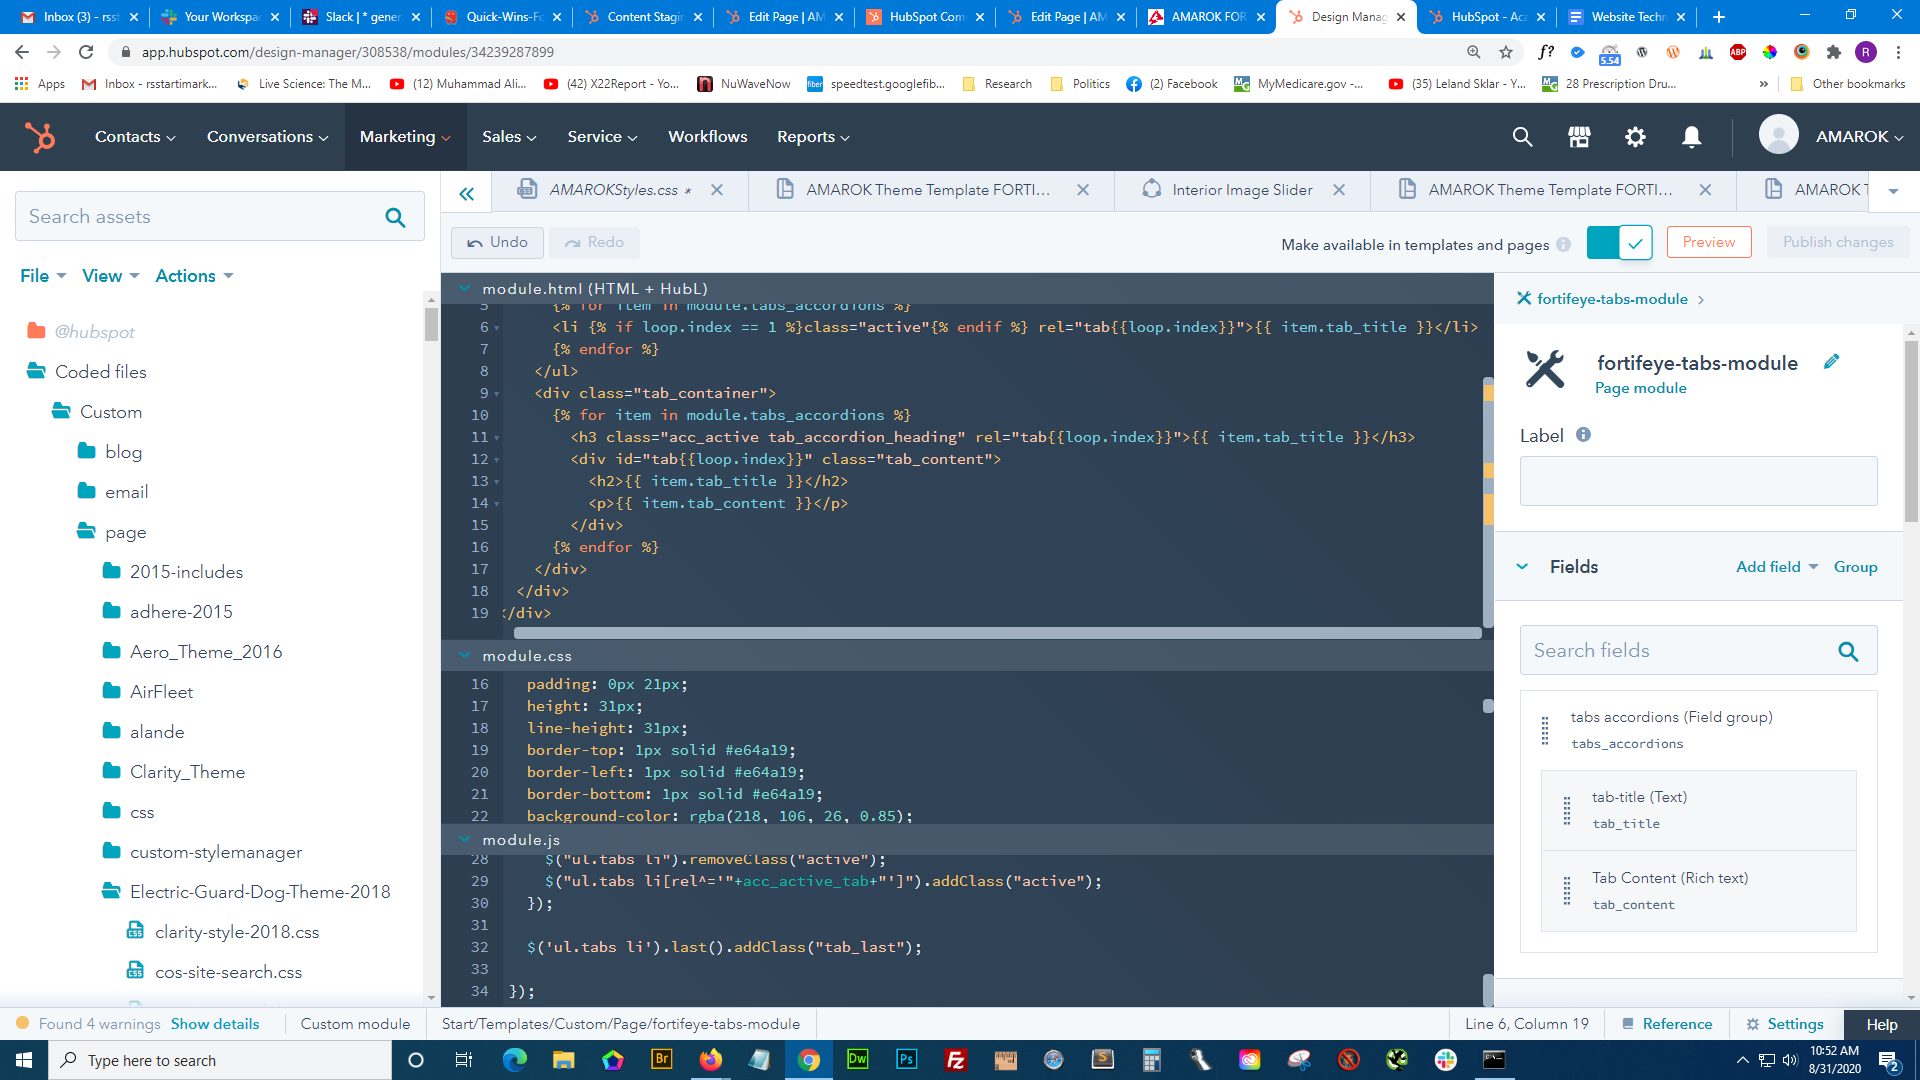Collapse the module.css section
This screenshot has height=1080, width=1920.
pos(465,656)
